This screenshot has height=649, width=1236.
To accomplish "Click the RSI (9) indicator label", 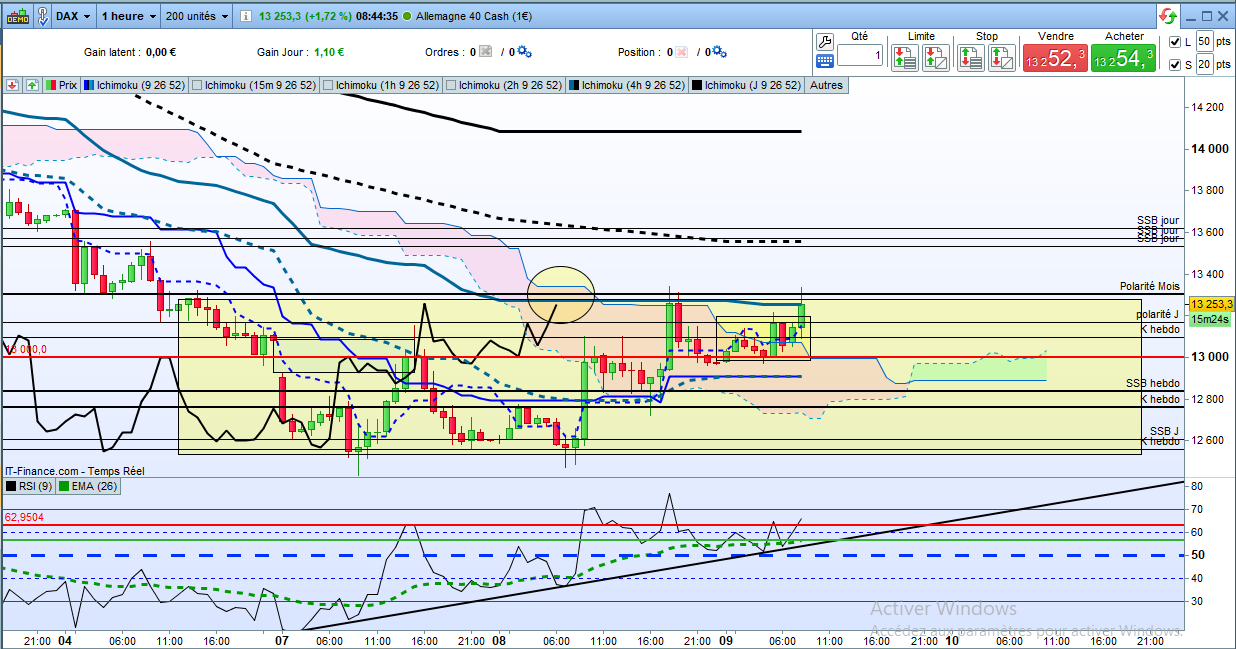I will (28, 486).
